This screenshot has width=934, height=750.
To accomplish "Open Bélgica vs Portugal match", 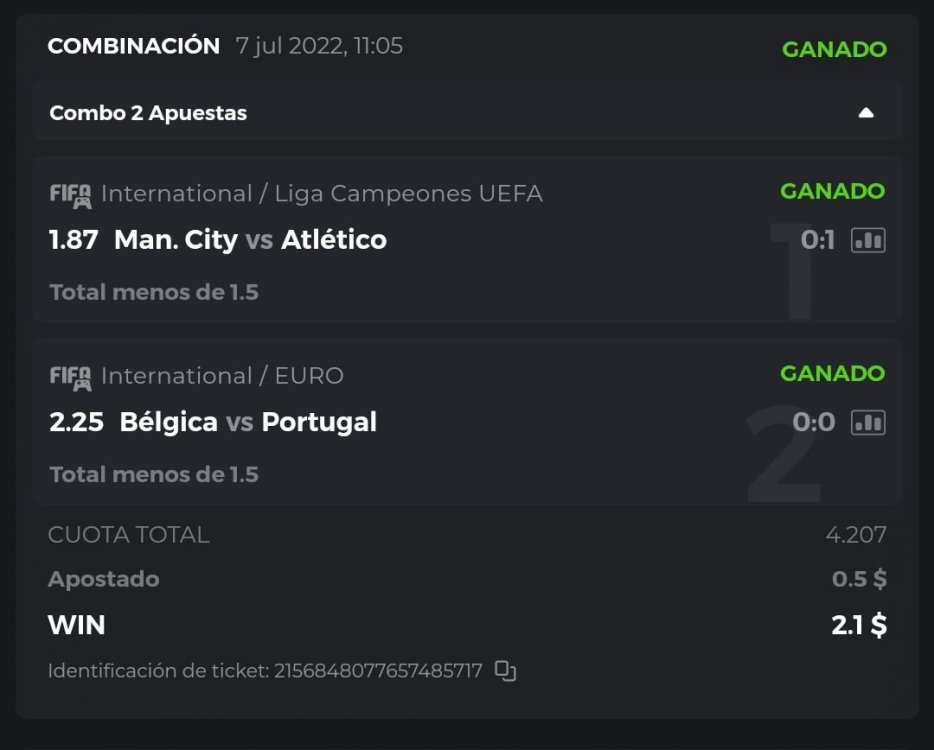I will click(248, 422).
